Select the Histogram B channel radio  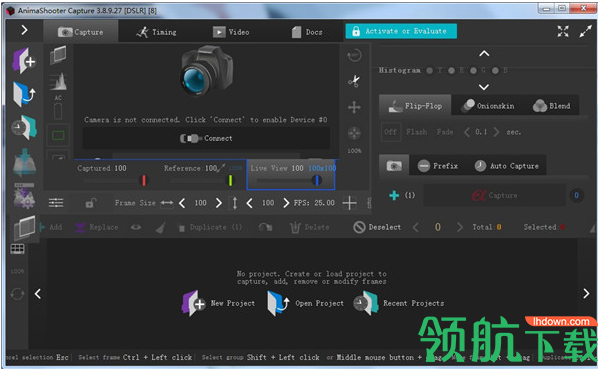[495, 71]
